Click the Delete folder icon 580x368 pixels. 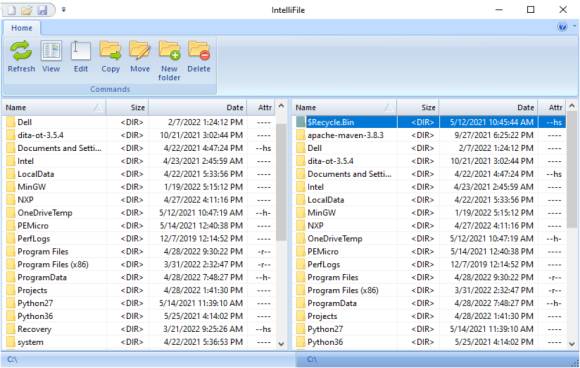click(199, 51)
